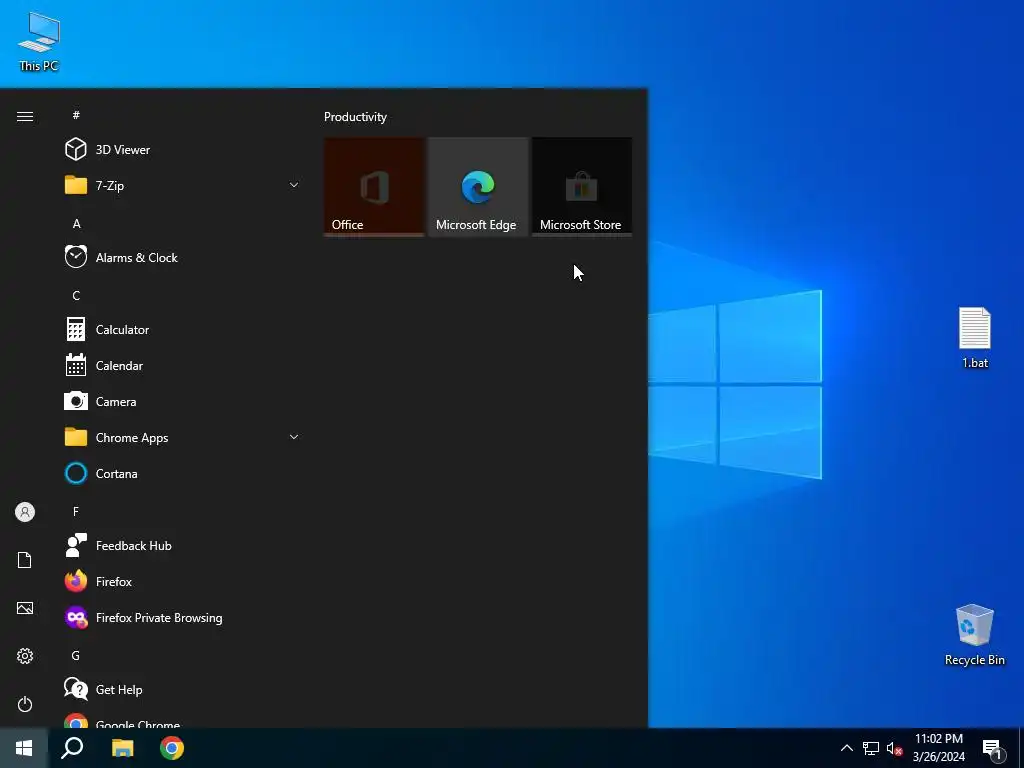Open the Get Help app
This screenshot has width=1024, height=768.
click(x=184, y=690)
